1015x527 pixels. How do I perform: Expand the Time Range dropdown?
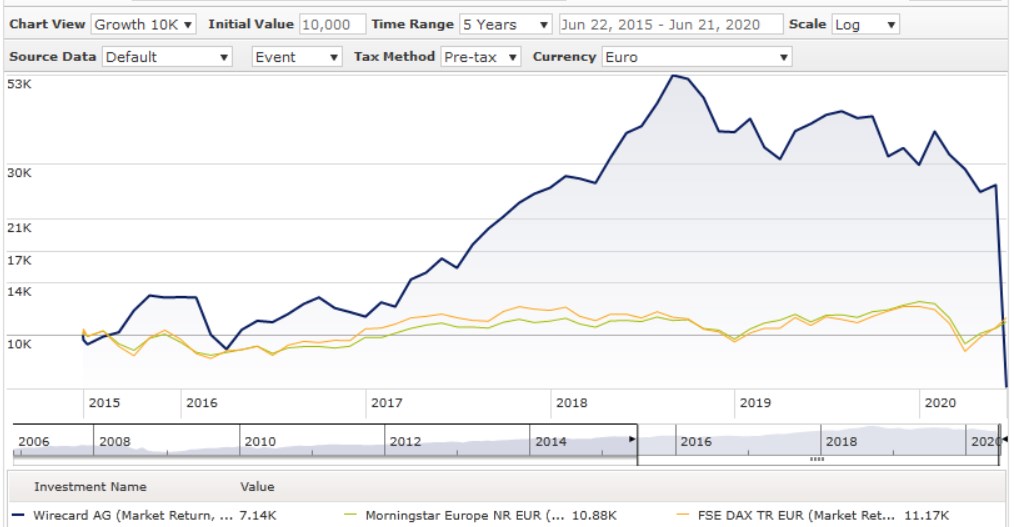[505, 24]
